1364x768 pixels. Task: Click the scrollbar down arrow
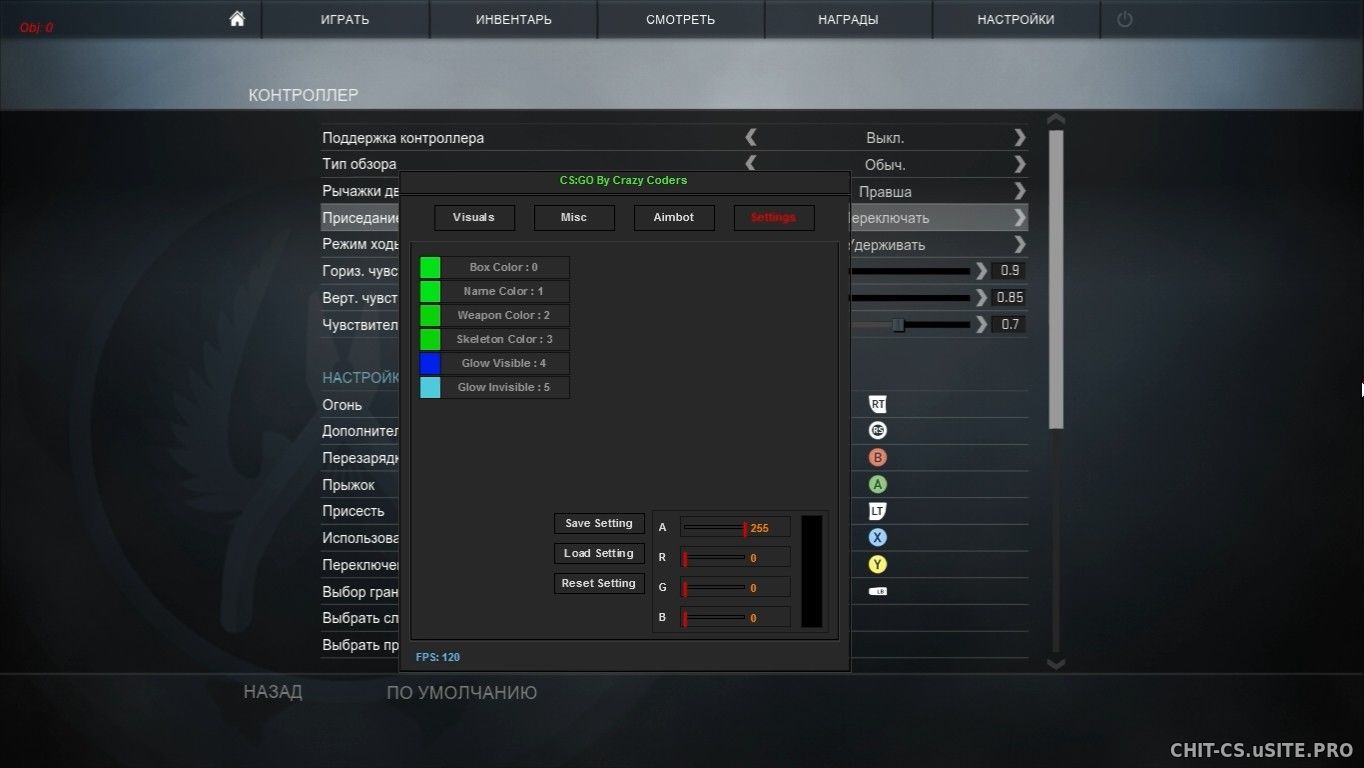(1055, 662)
